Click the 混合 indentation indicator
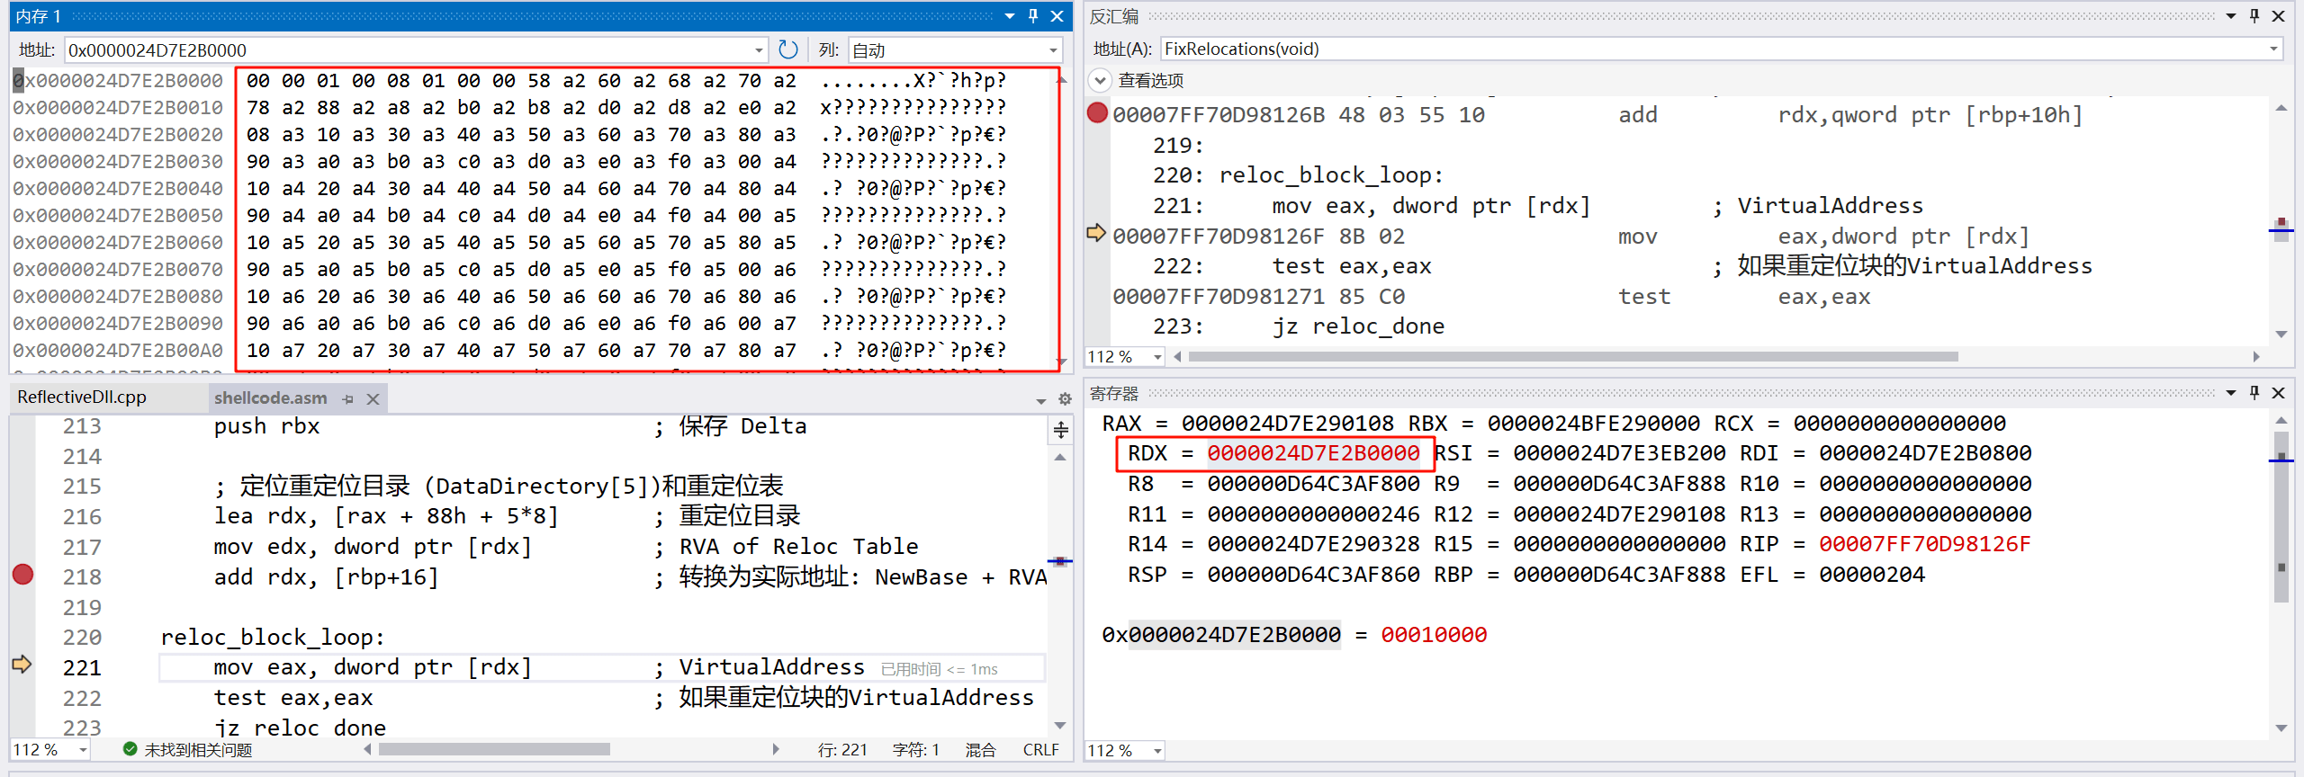The height and width of the screenshot is (777, 2304). [980, 750]
